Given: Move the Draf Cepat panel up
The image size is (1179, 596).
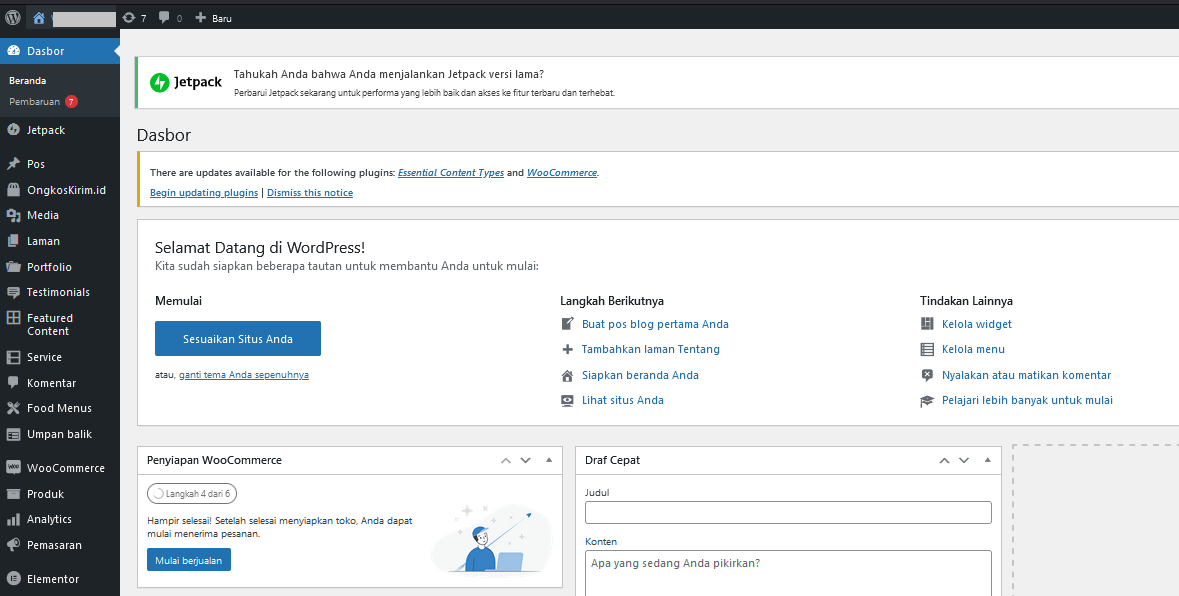Looking at the screenshot, I should pos(944,460).
